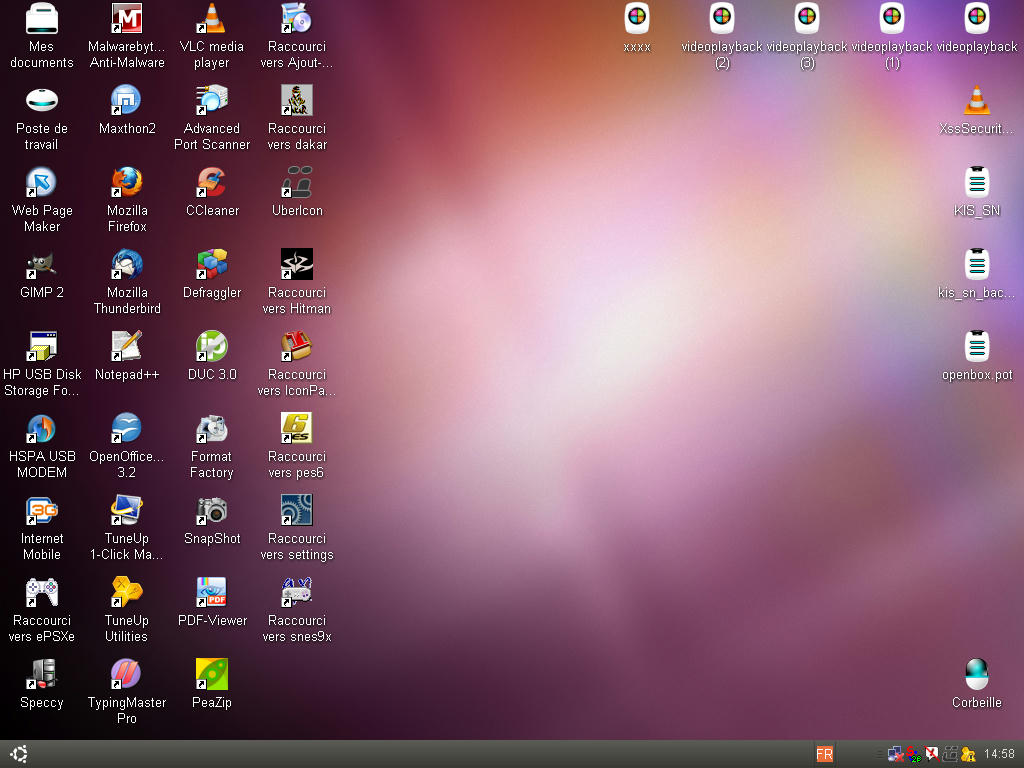Select the unnumbered videoplayback file icon
1024x768 pixels.
point(977,18)
